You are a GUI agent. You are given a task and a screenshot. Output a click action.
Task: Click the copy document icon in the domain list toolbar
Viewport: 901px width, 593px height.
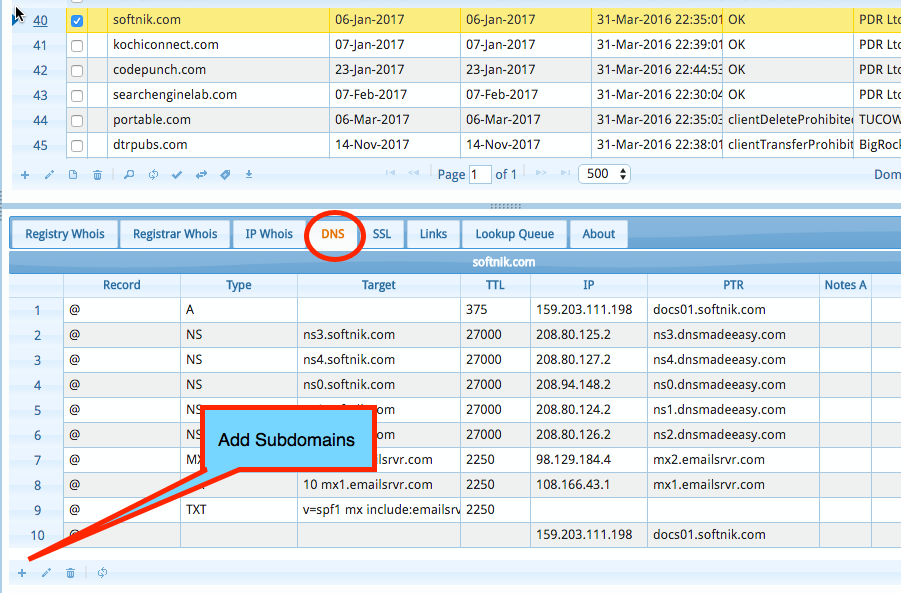pyautogui.click(x=73, y=175)
